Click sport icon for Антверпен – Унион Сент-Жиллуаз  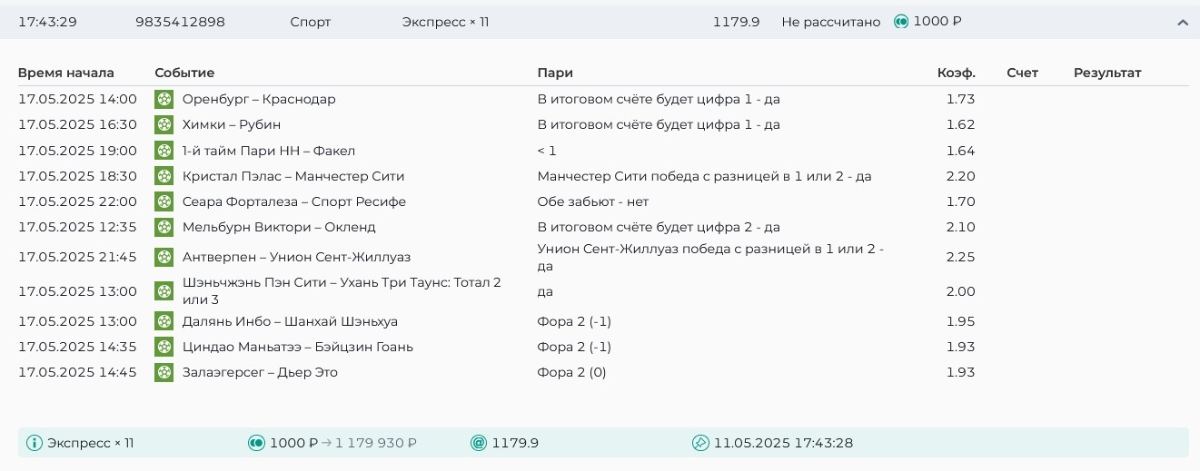point(164,258)
